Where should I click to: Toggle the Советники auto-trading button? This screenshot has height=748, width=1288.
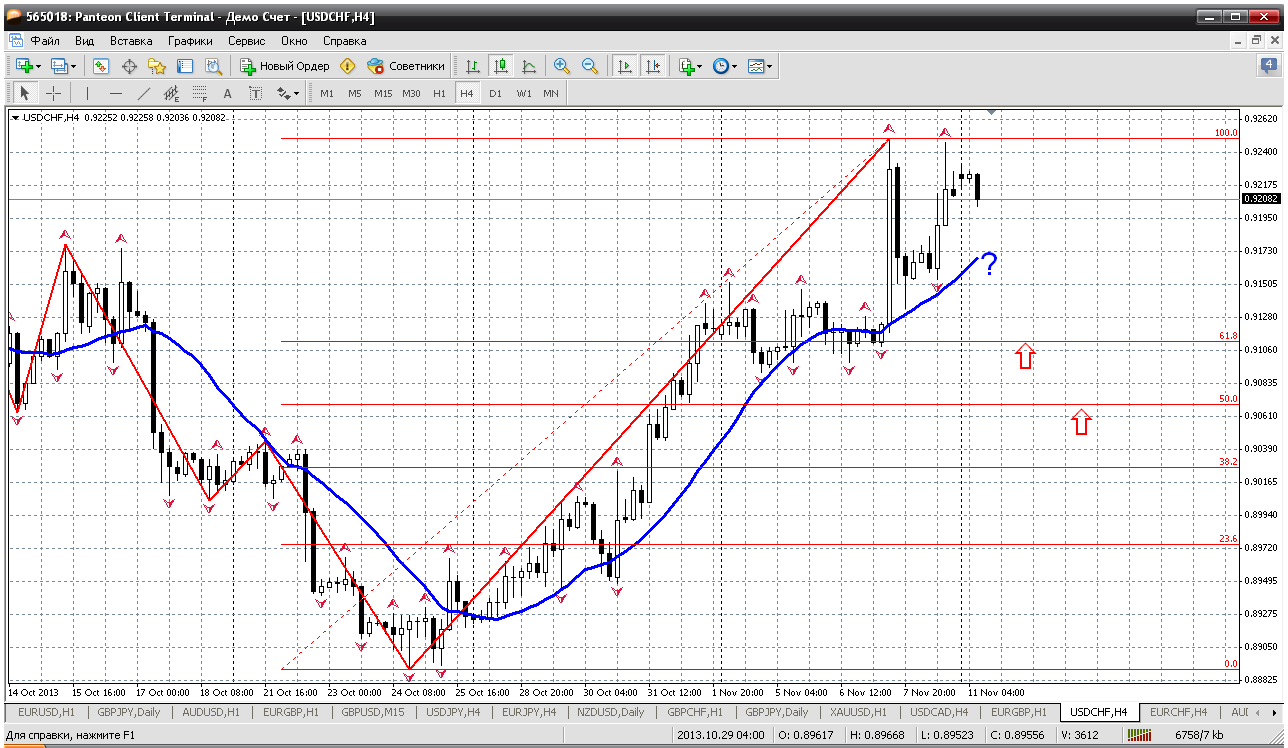[406, 66]
